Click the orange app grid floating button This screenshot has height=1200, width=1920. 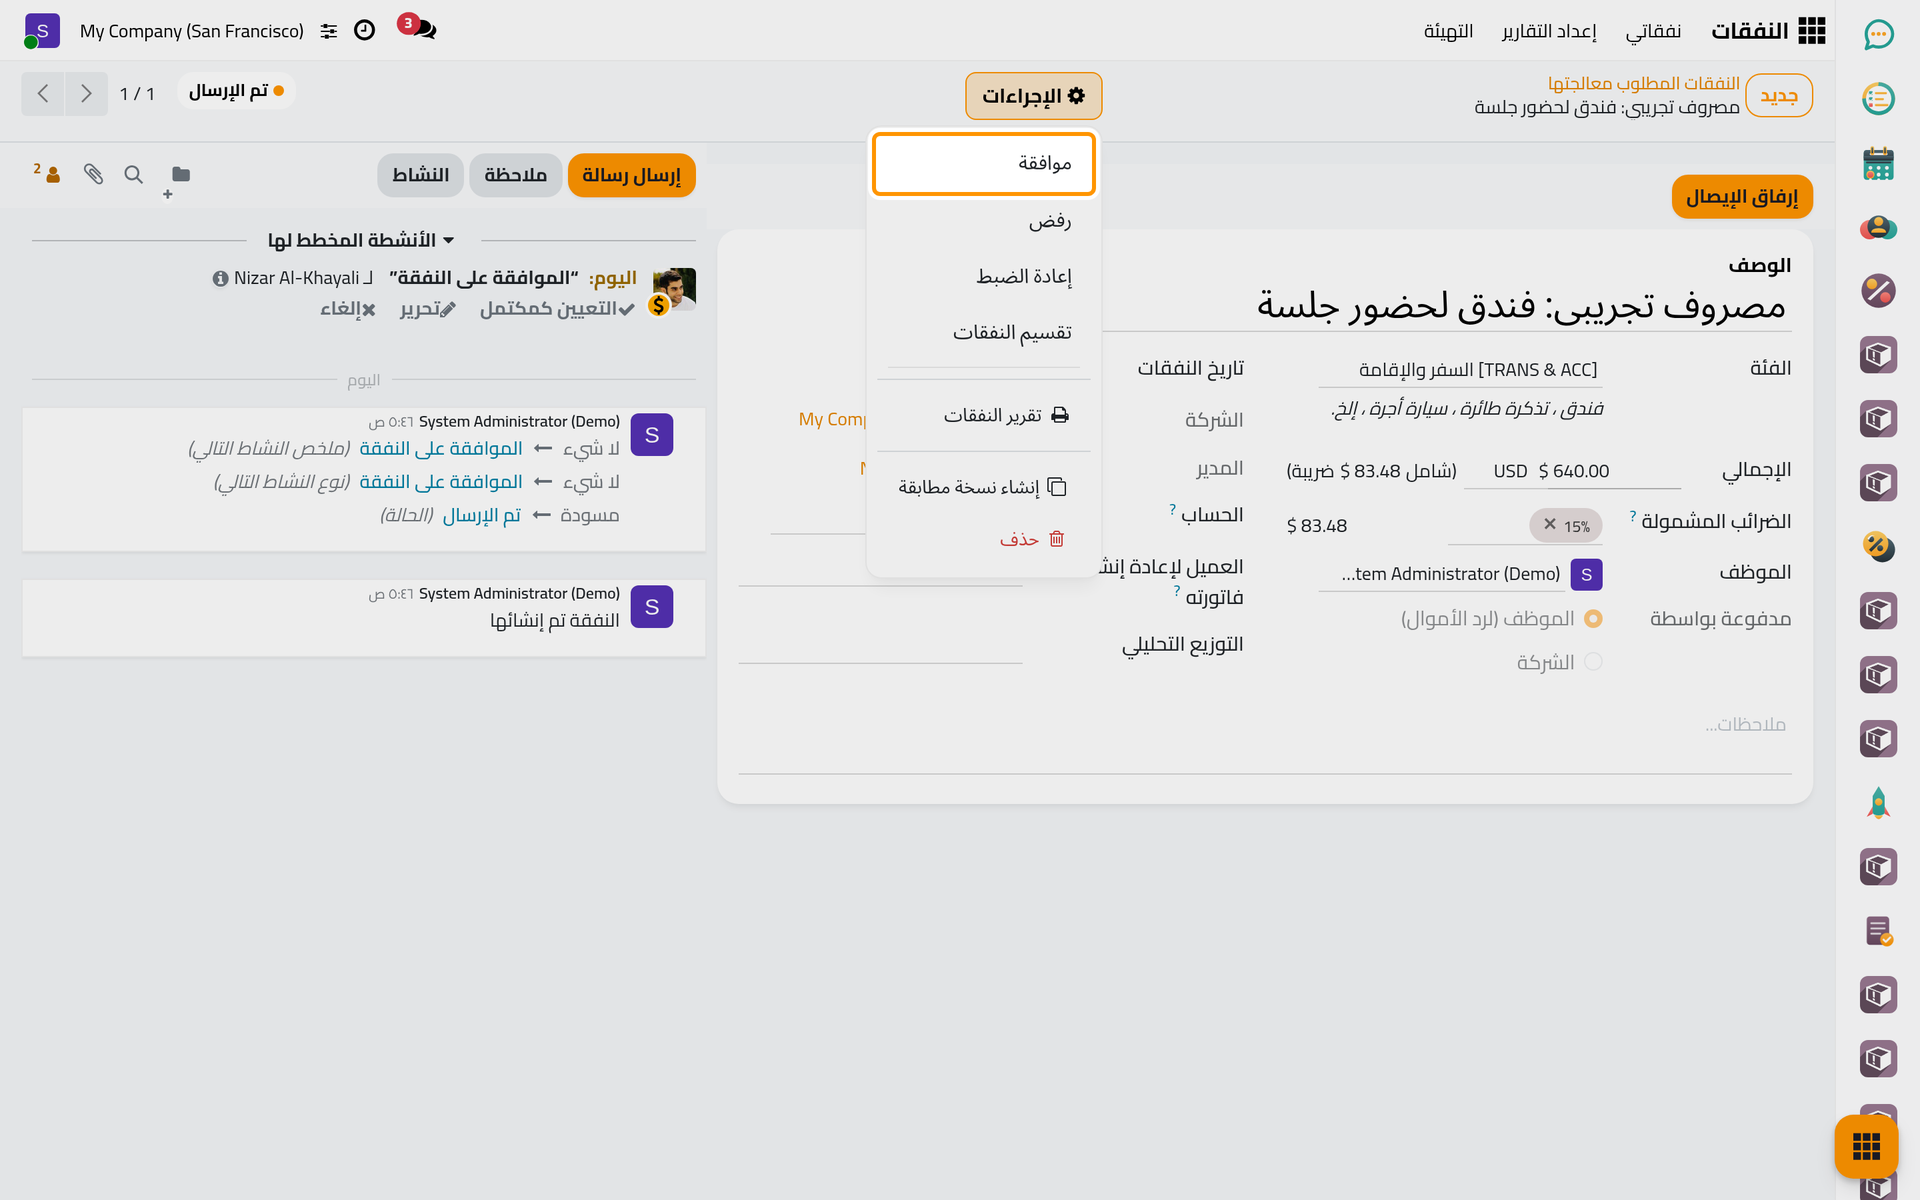[1866, 1146]
